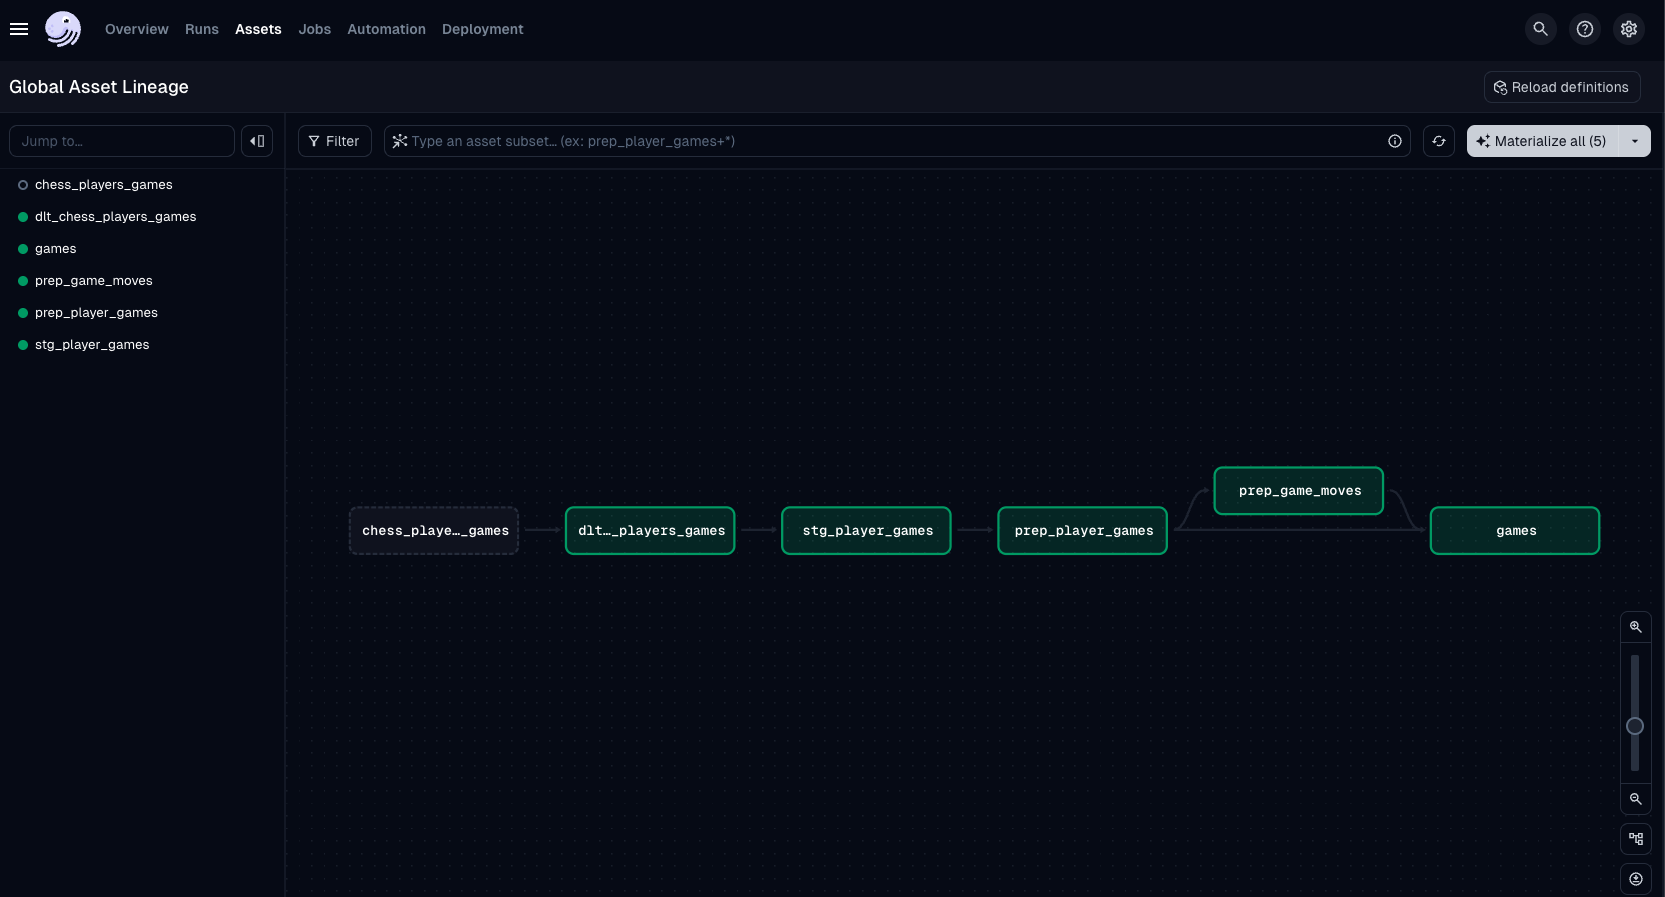Open the settings gear icon
The height and width of the screenshot is (897, 1665).
(1629, 29)
